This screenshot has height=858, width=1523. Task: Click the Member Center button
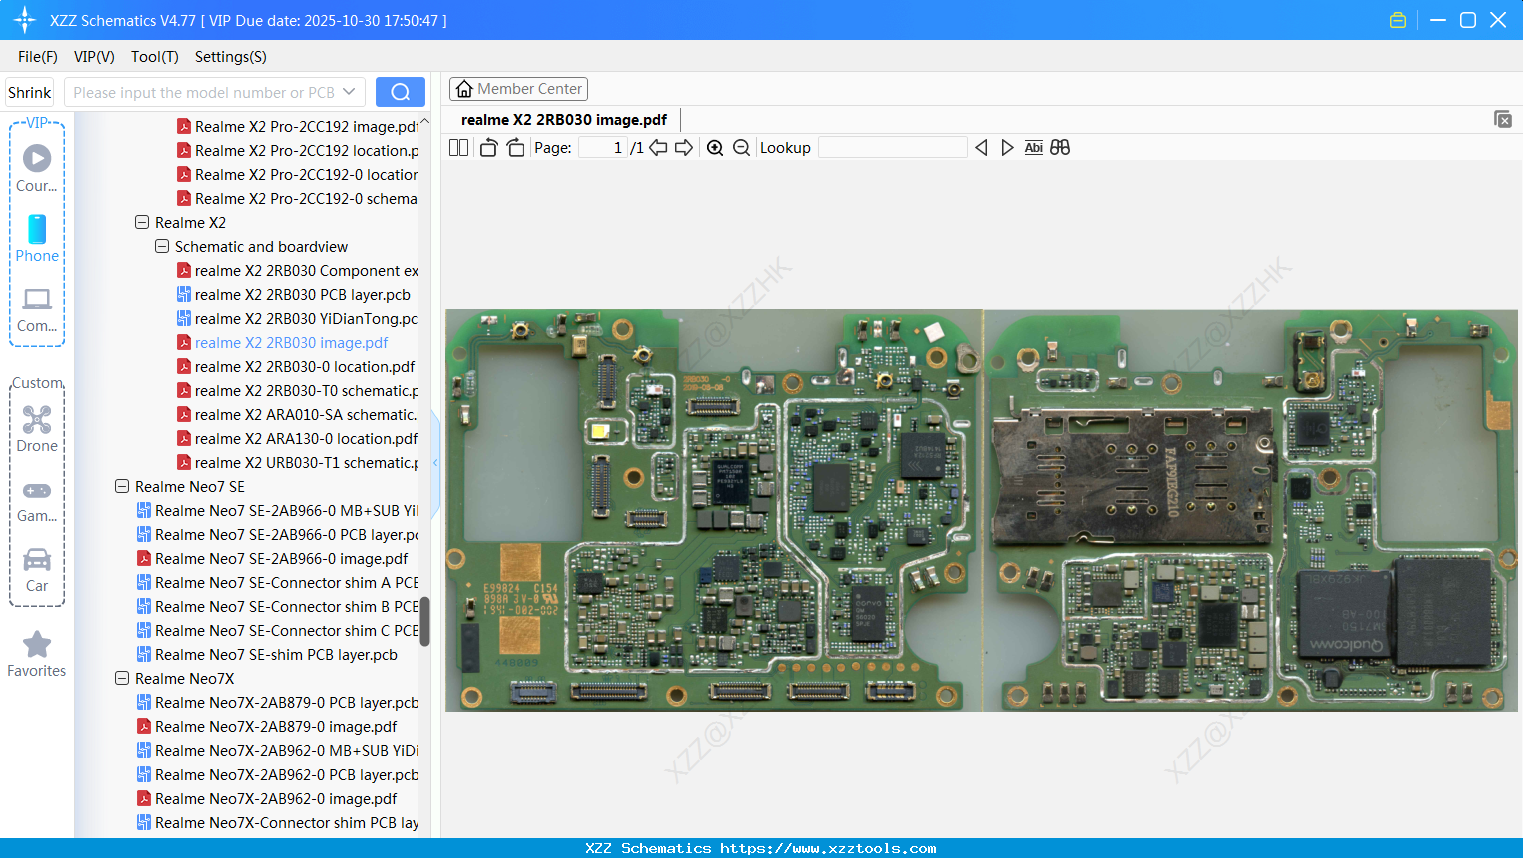click(x=518, y=89)
